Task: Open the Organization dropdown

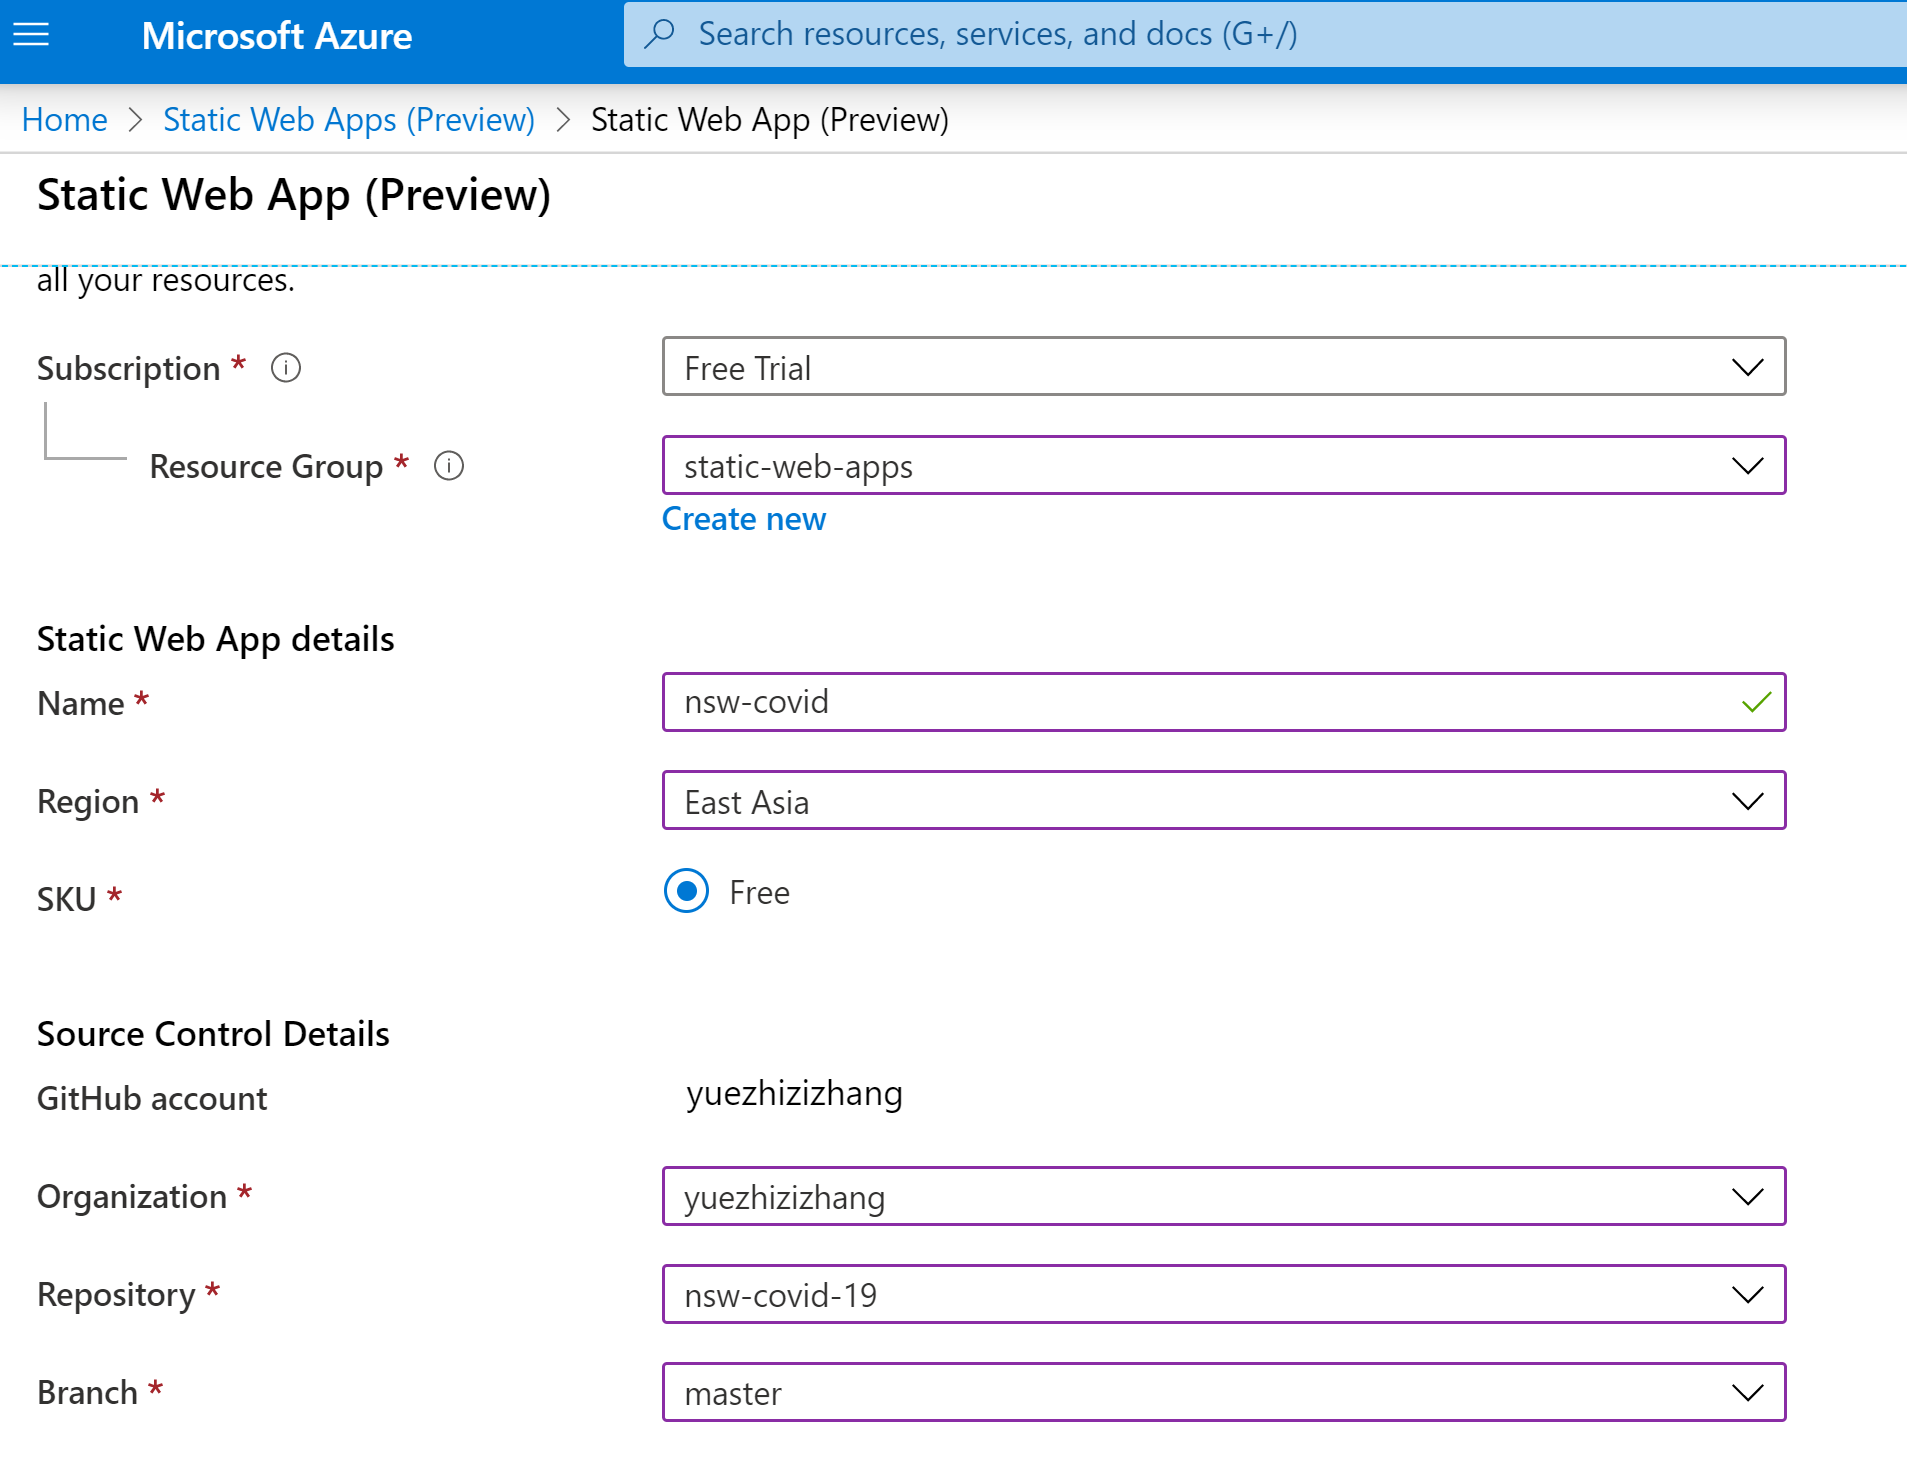Action: pyautogui.click(x=1224, y=1196)
